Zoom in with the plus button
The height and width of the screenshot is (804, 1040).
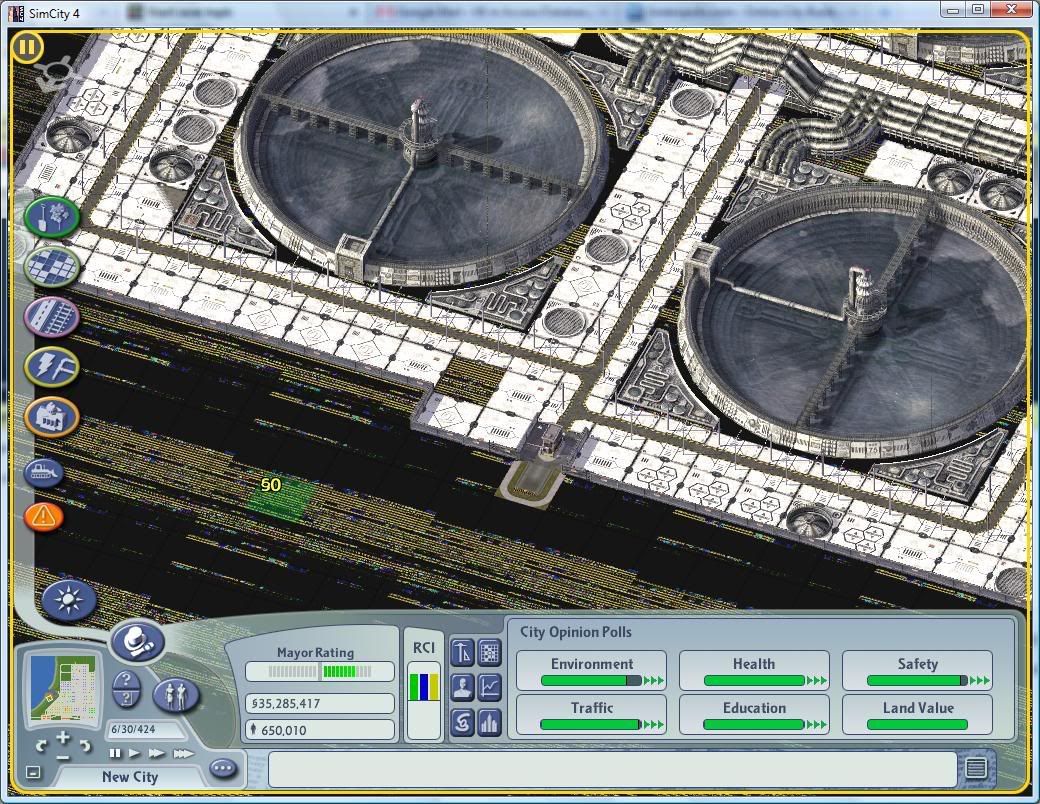coord(63,736)
